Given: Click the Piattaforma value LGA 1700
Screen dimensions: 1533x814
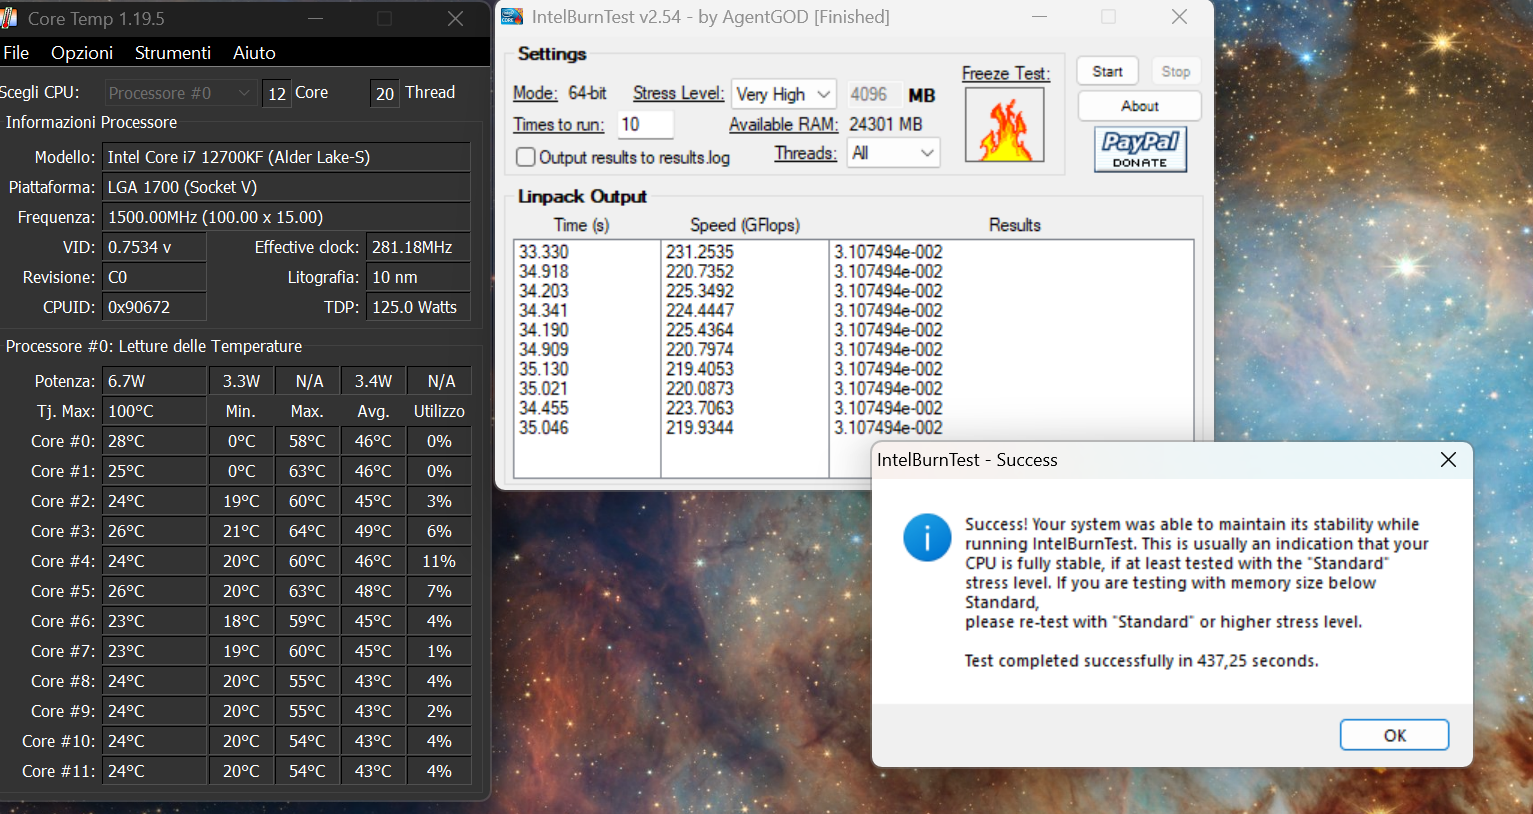Looking at the screenshot, I should point(287,187).
